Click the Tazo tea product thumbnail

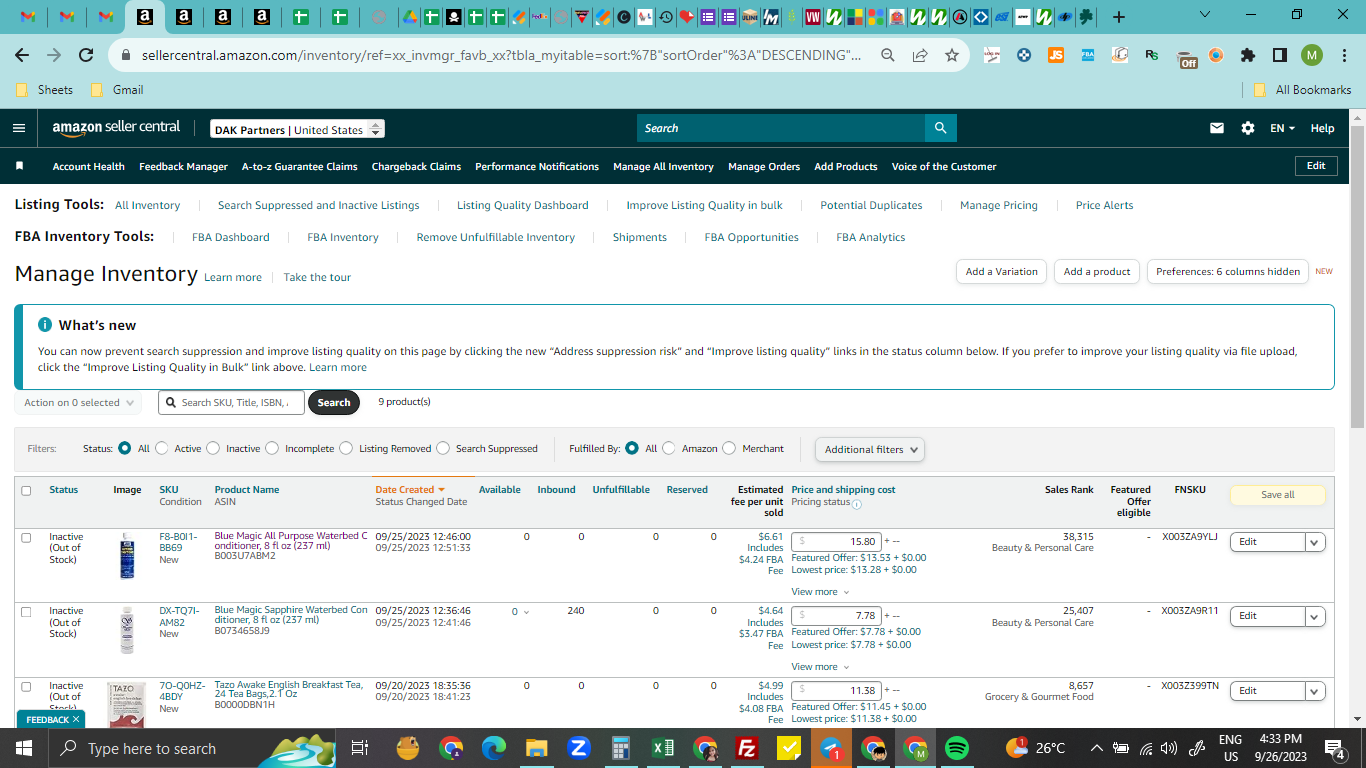click(127, 705)
